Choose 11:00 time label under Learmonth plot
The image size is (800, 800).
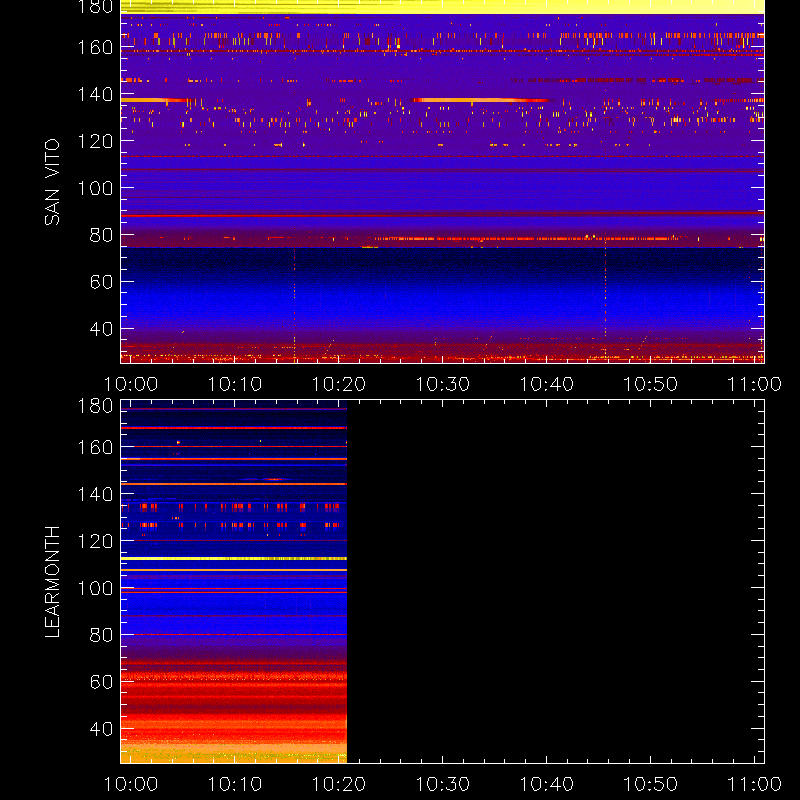pos(754,784)
